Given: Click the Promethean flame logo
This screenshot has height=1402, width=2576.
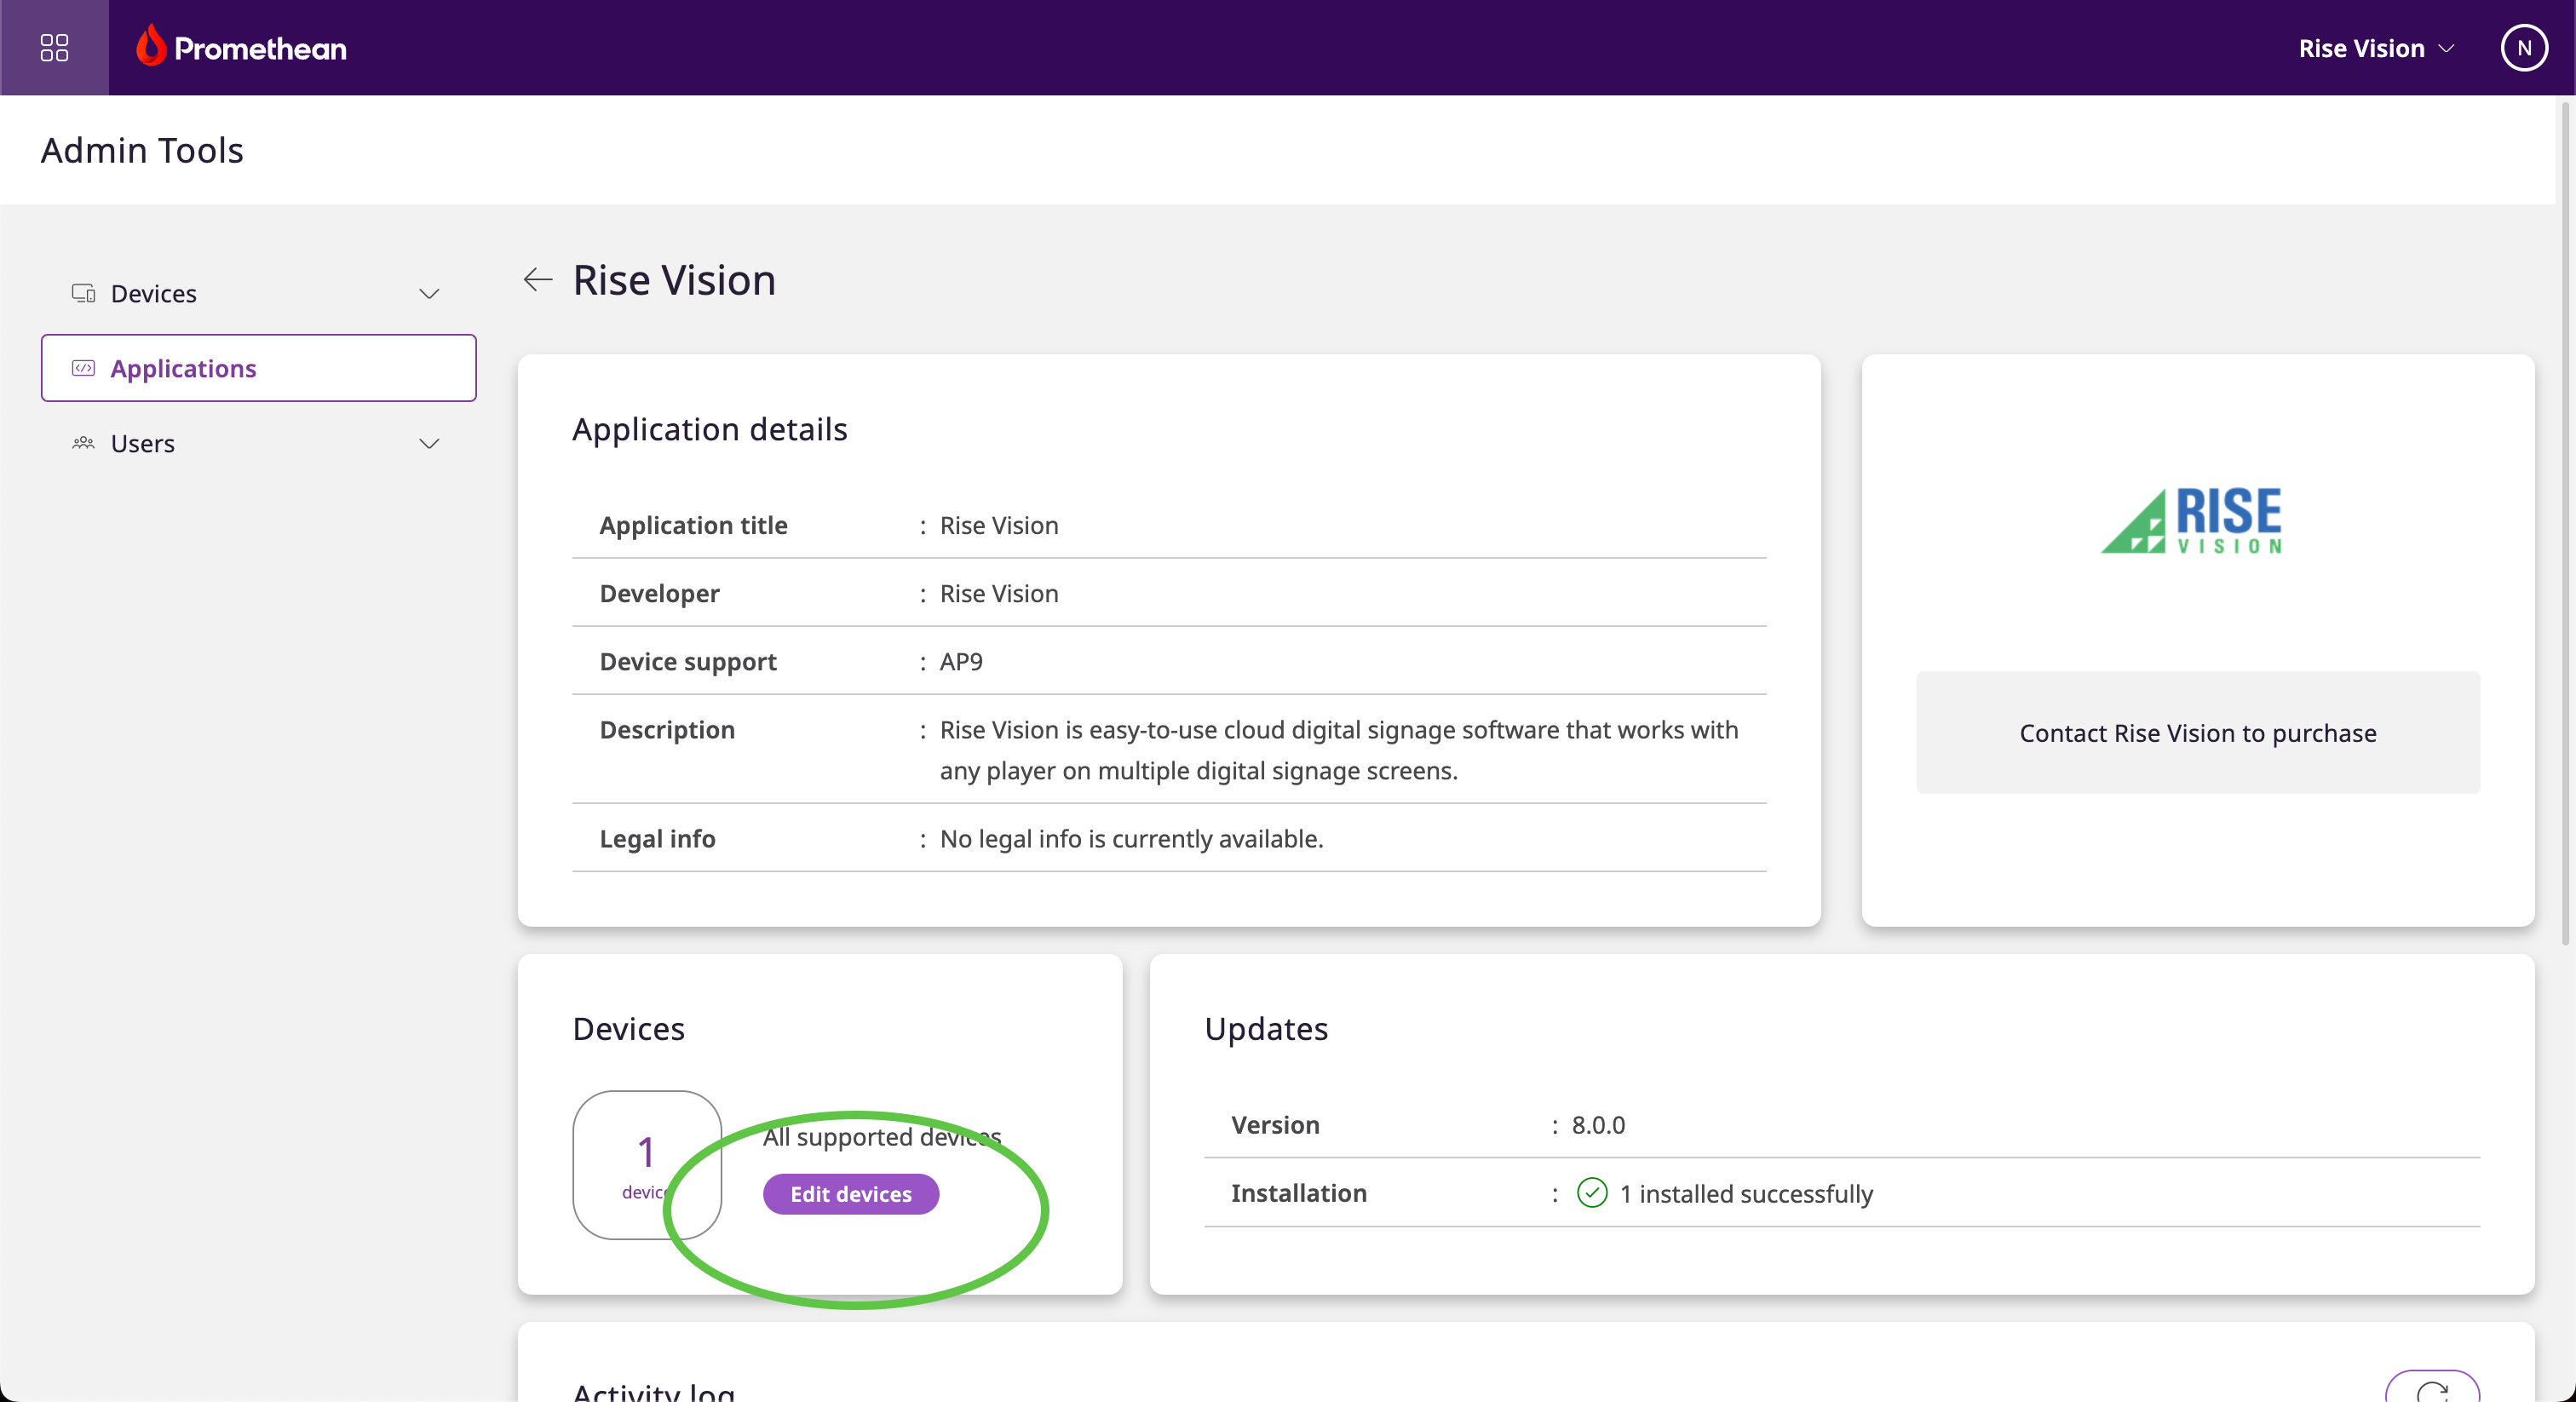Looking at the screenshot, I should (x=150, y=46).
